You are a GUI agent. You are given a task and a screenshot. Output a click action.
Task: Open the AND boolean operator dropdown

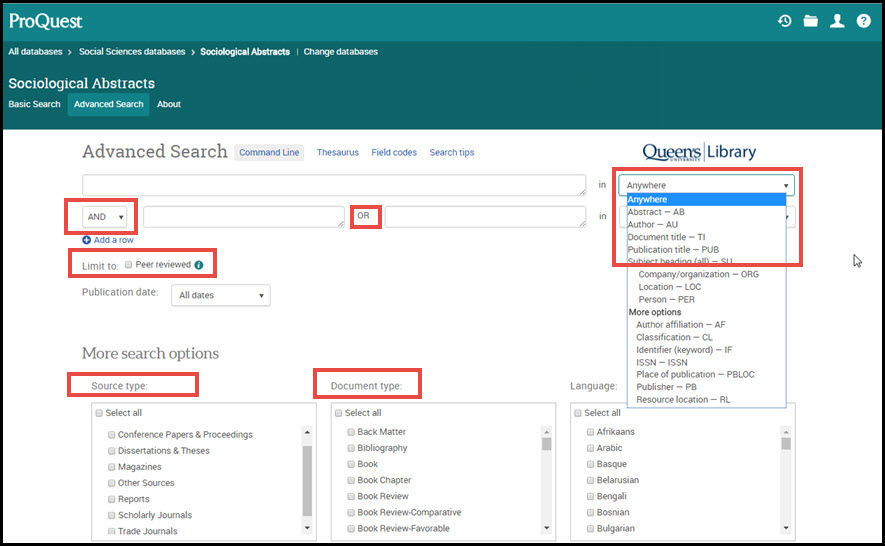tap(105, 217)
